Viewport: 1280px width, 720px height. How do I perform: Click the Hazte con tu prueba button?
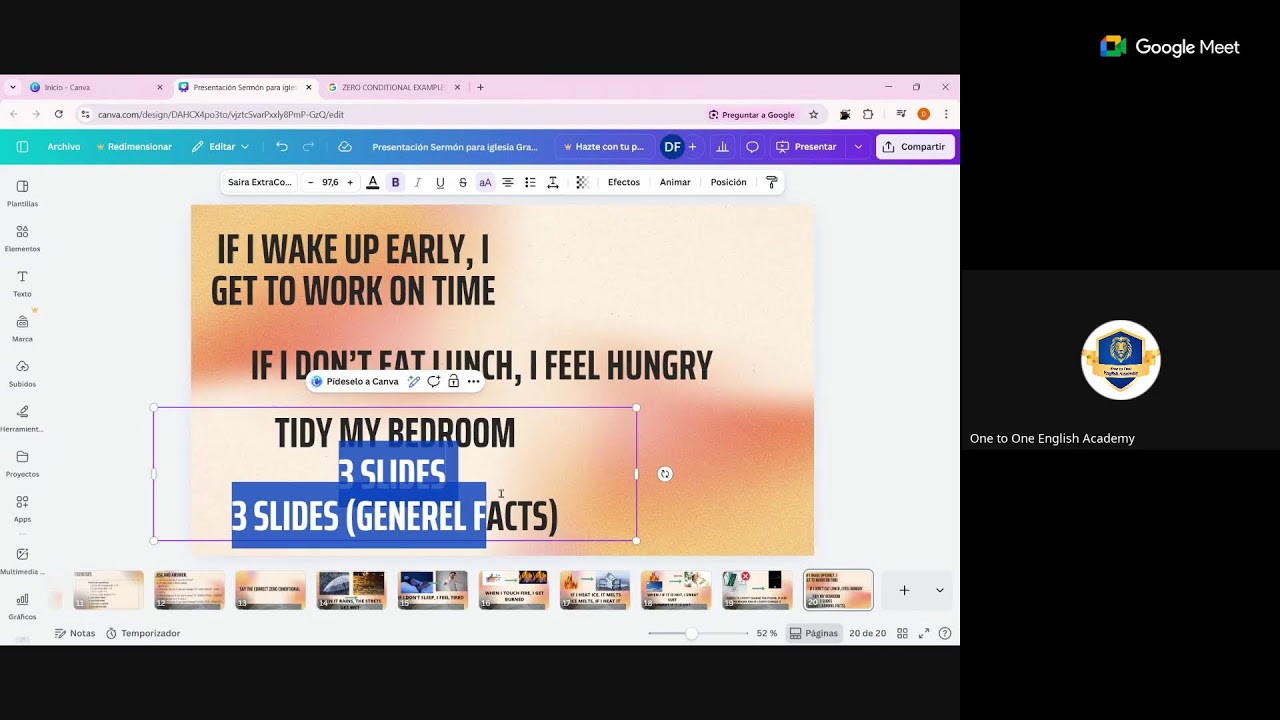pyautogui.click(x=604, y=147)
